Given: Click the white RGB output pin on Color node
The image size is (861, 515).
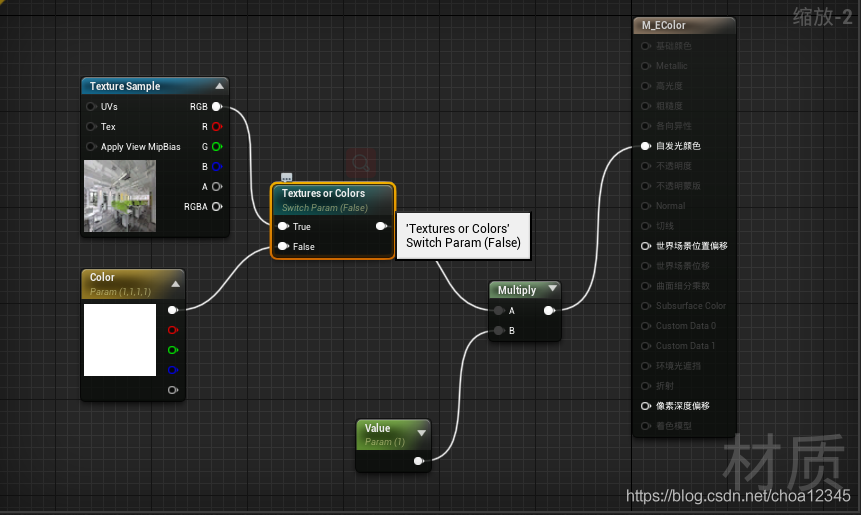Looking at the screenshot, I should click(x=173, y=310).
